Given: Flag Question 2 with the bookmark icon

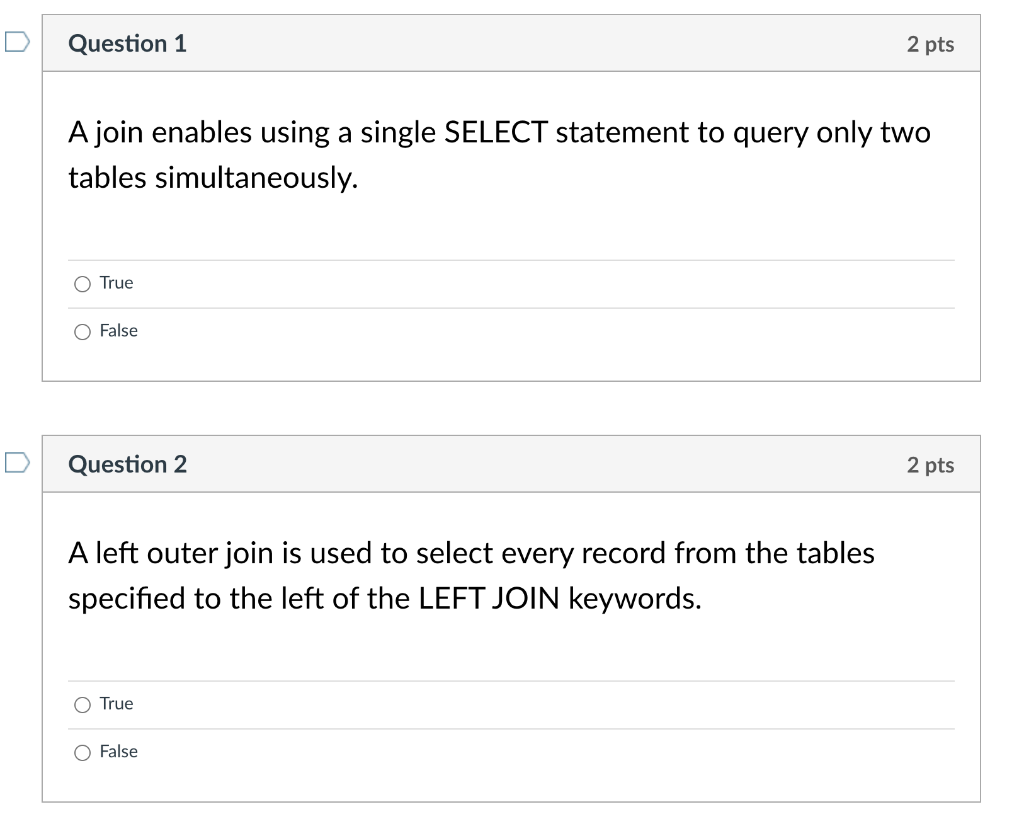Looking at the screenshot, I should pyautogui.click(x=17, y=463).
